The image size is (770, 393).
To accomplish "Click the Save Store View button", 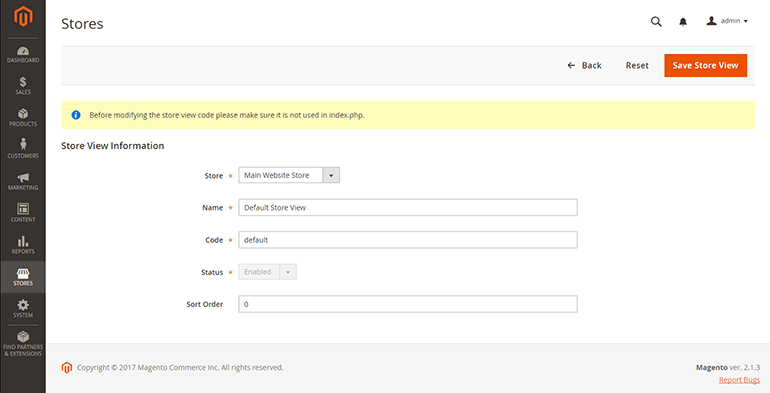I will pos(706,65).
